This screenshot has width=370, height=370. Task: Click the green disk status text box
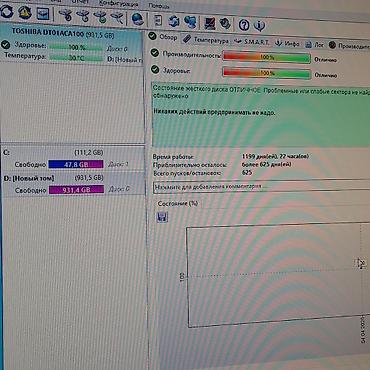(261, 114)
